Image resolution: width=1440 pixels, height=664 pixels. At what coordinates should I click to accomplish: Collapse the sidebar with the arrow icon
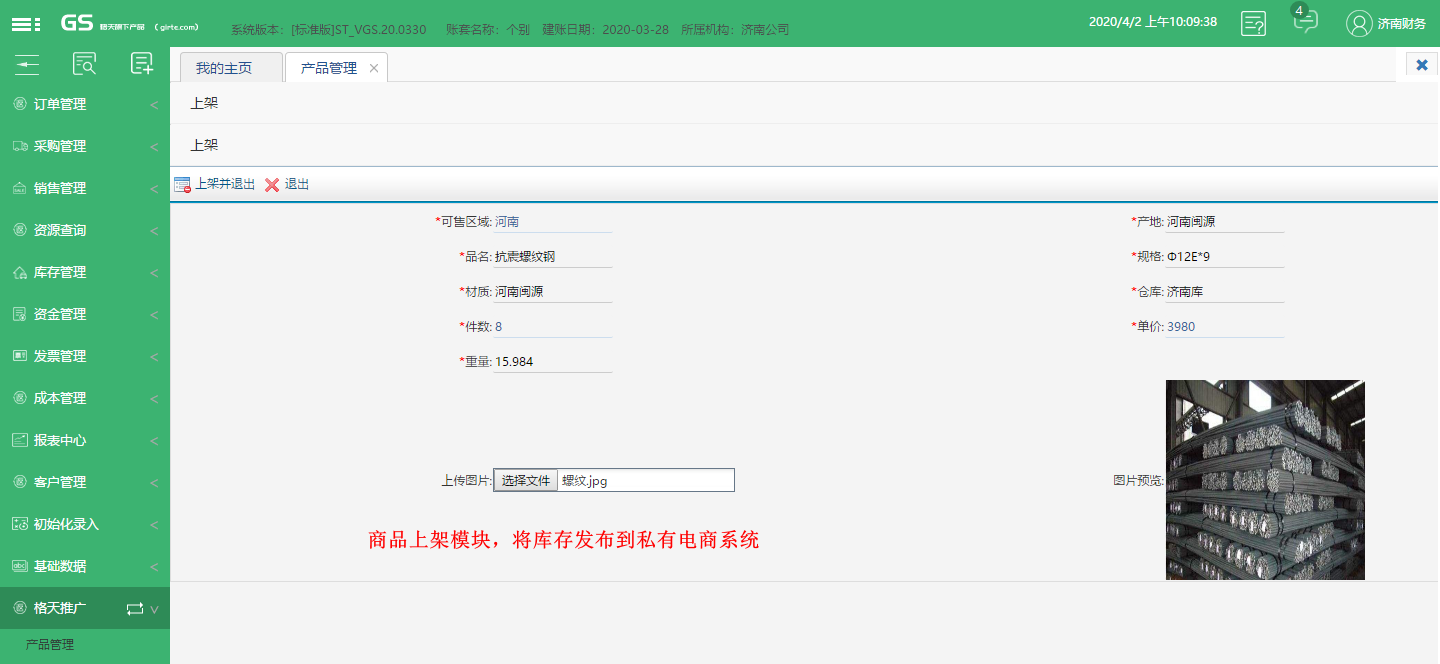pyautogui.click(x=27, y=64)
